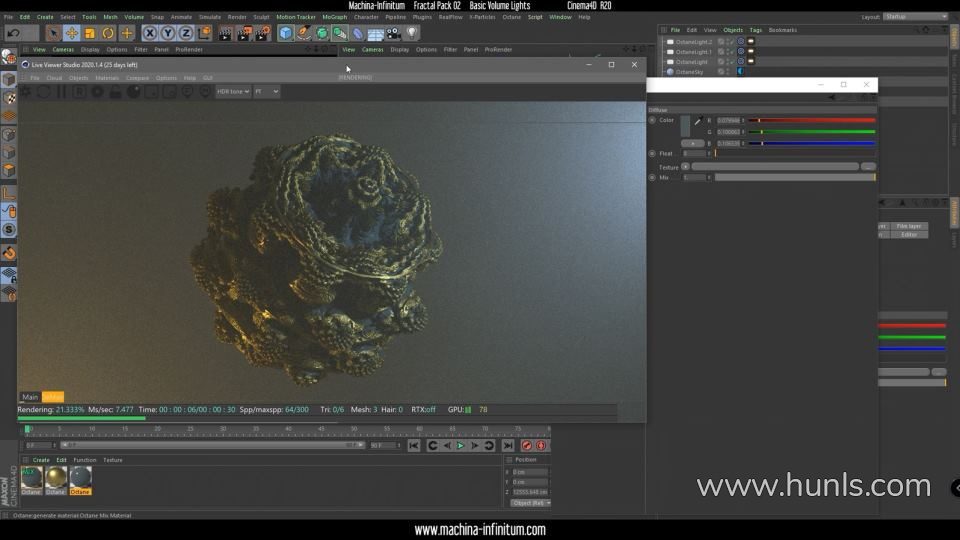This screenshot has height=540, width=960.
Task: Click the Render to Picture Viewer clapperboard
Action: coord(243,33)
